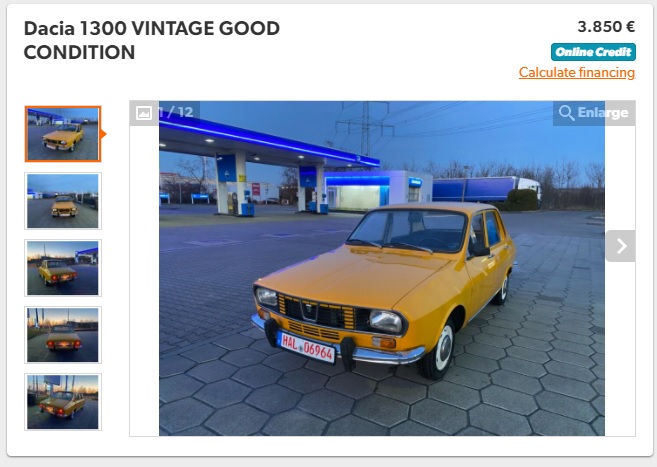Click the orange arrow beside first thumbnail
Screen dimensions: 657x467
(103, 134)
